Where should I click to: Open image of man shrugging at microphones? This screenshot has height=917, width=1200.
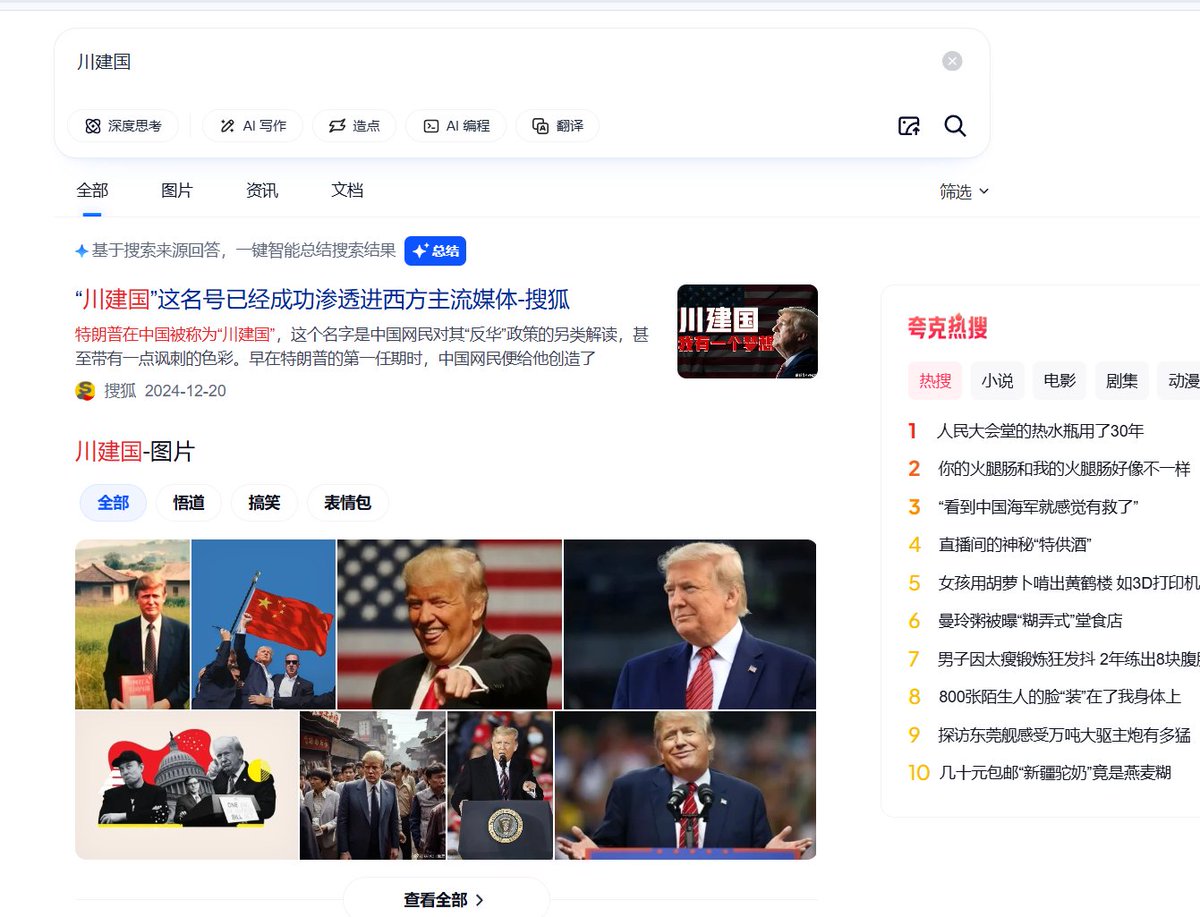click(x=686, y=785)
